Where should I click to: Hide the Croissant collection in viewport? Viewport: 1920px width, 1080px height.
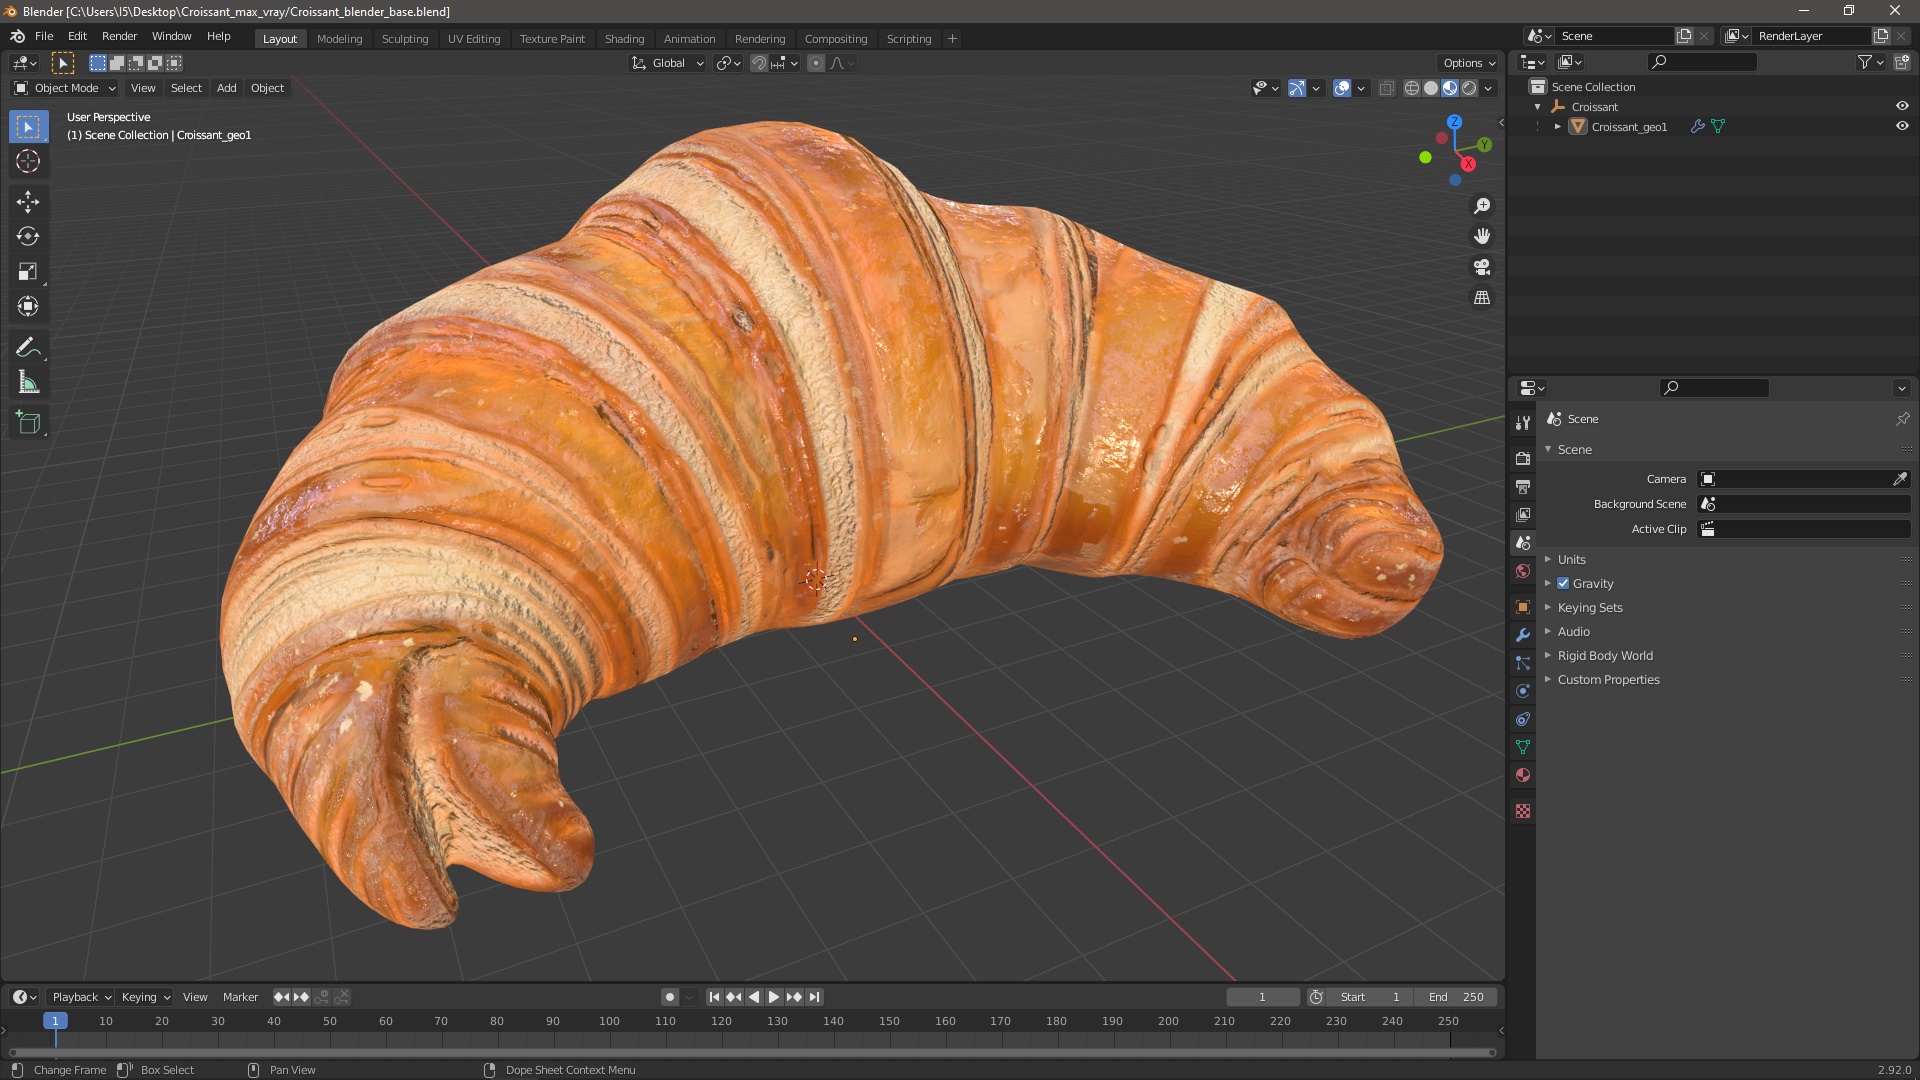[1902, 106]
